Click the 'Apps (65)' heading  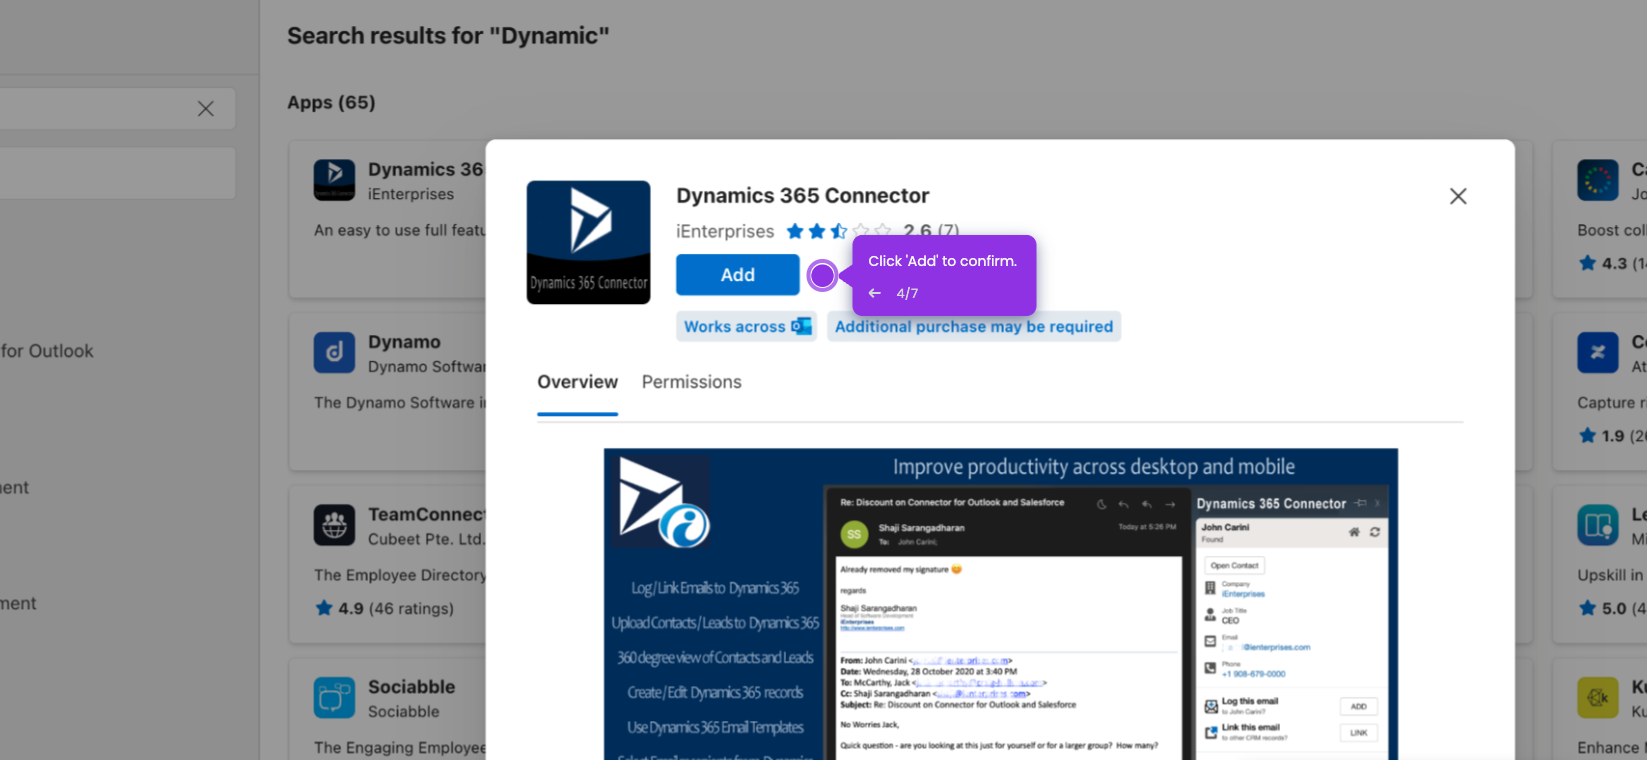click(331, 102)
